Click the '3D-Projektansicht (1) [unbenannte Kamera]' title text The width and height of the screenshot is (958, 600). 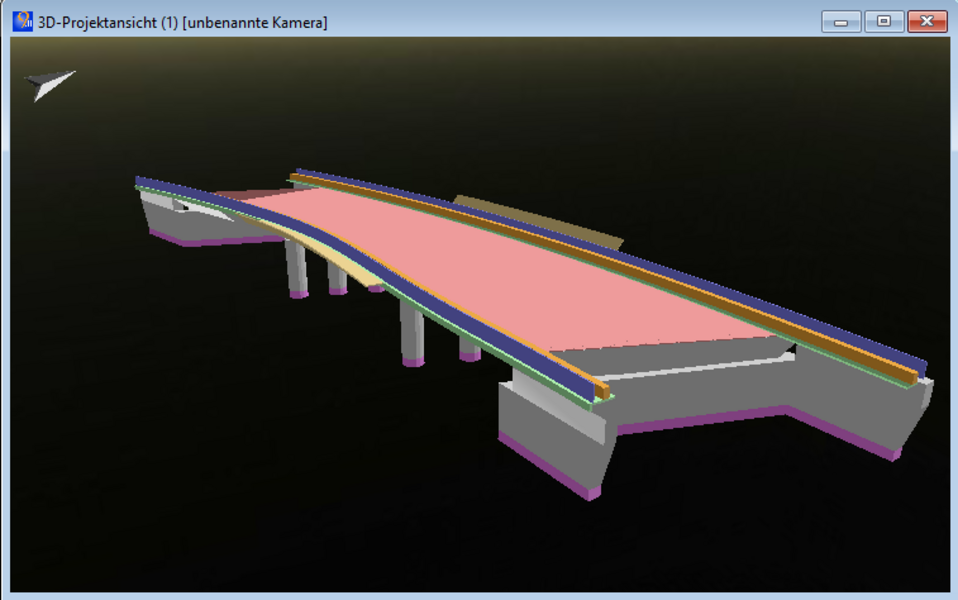pos(183,23)
